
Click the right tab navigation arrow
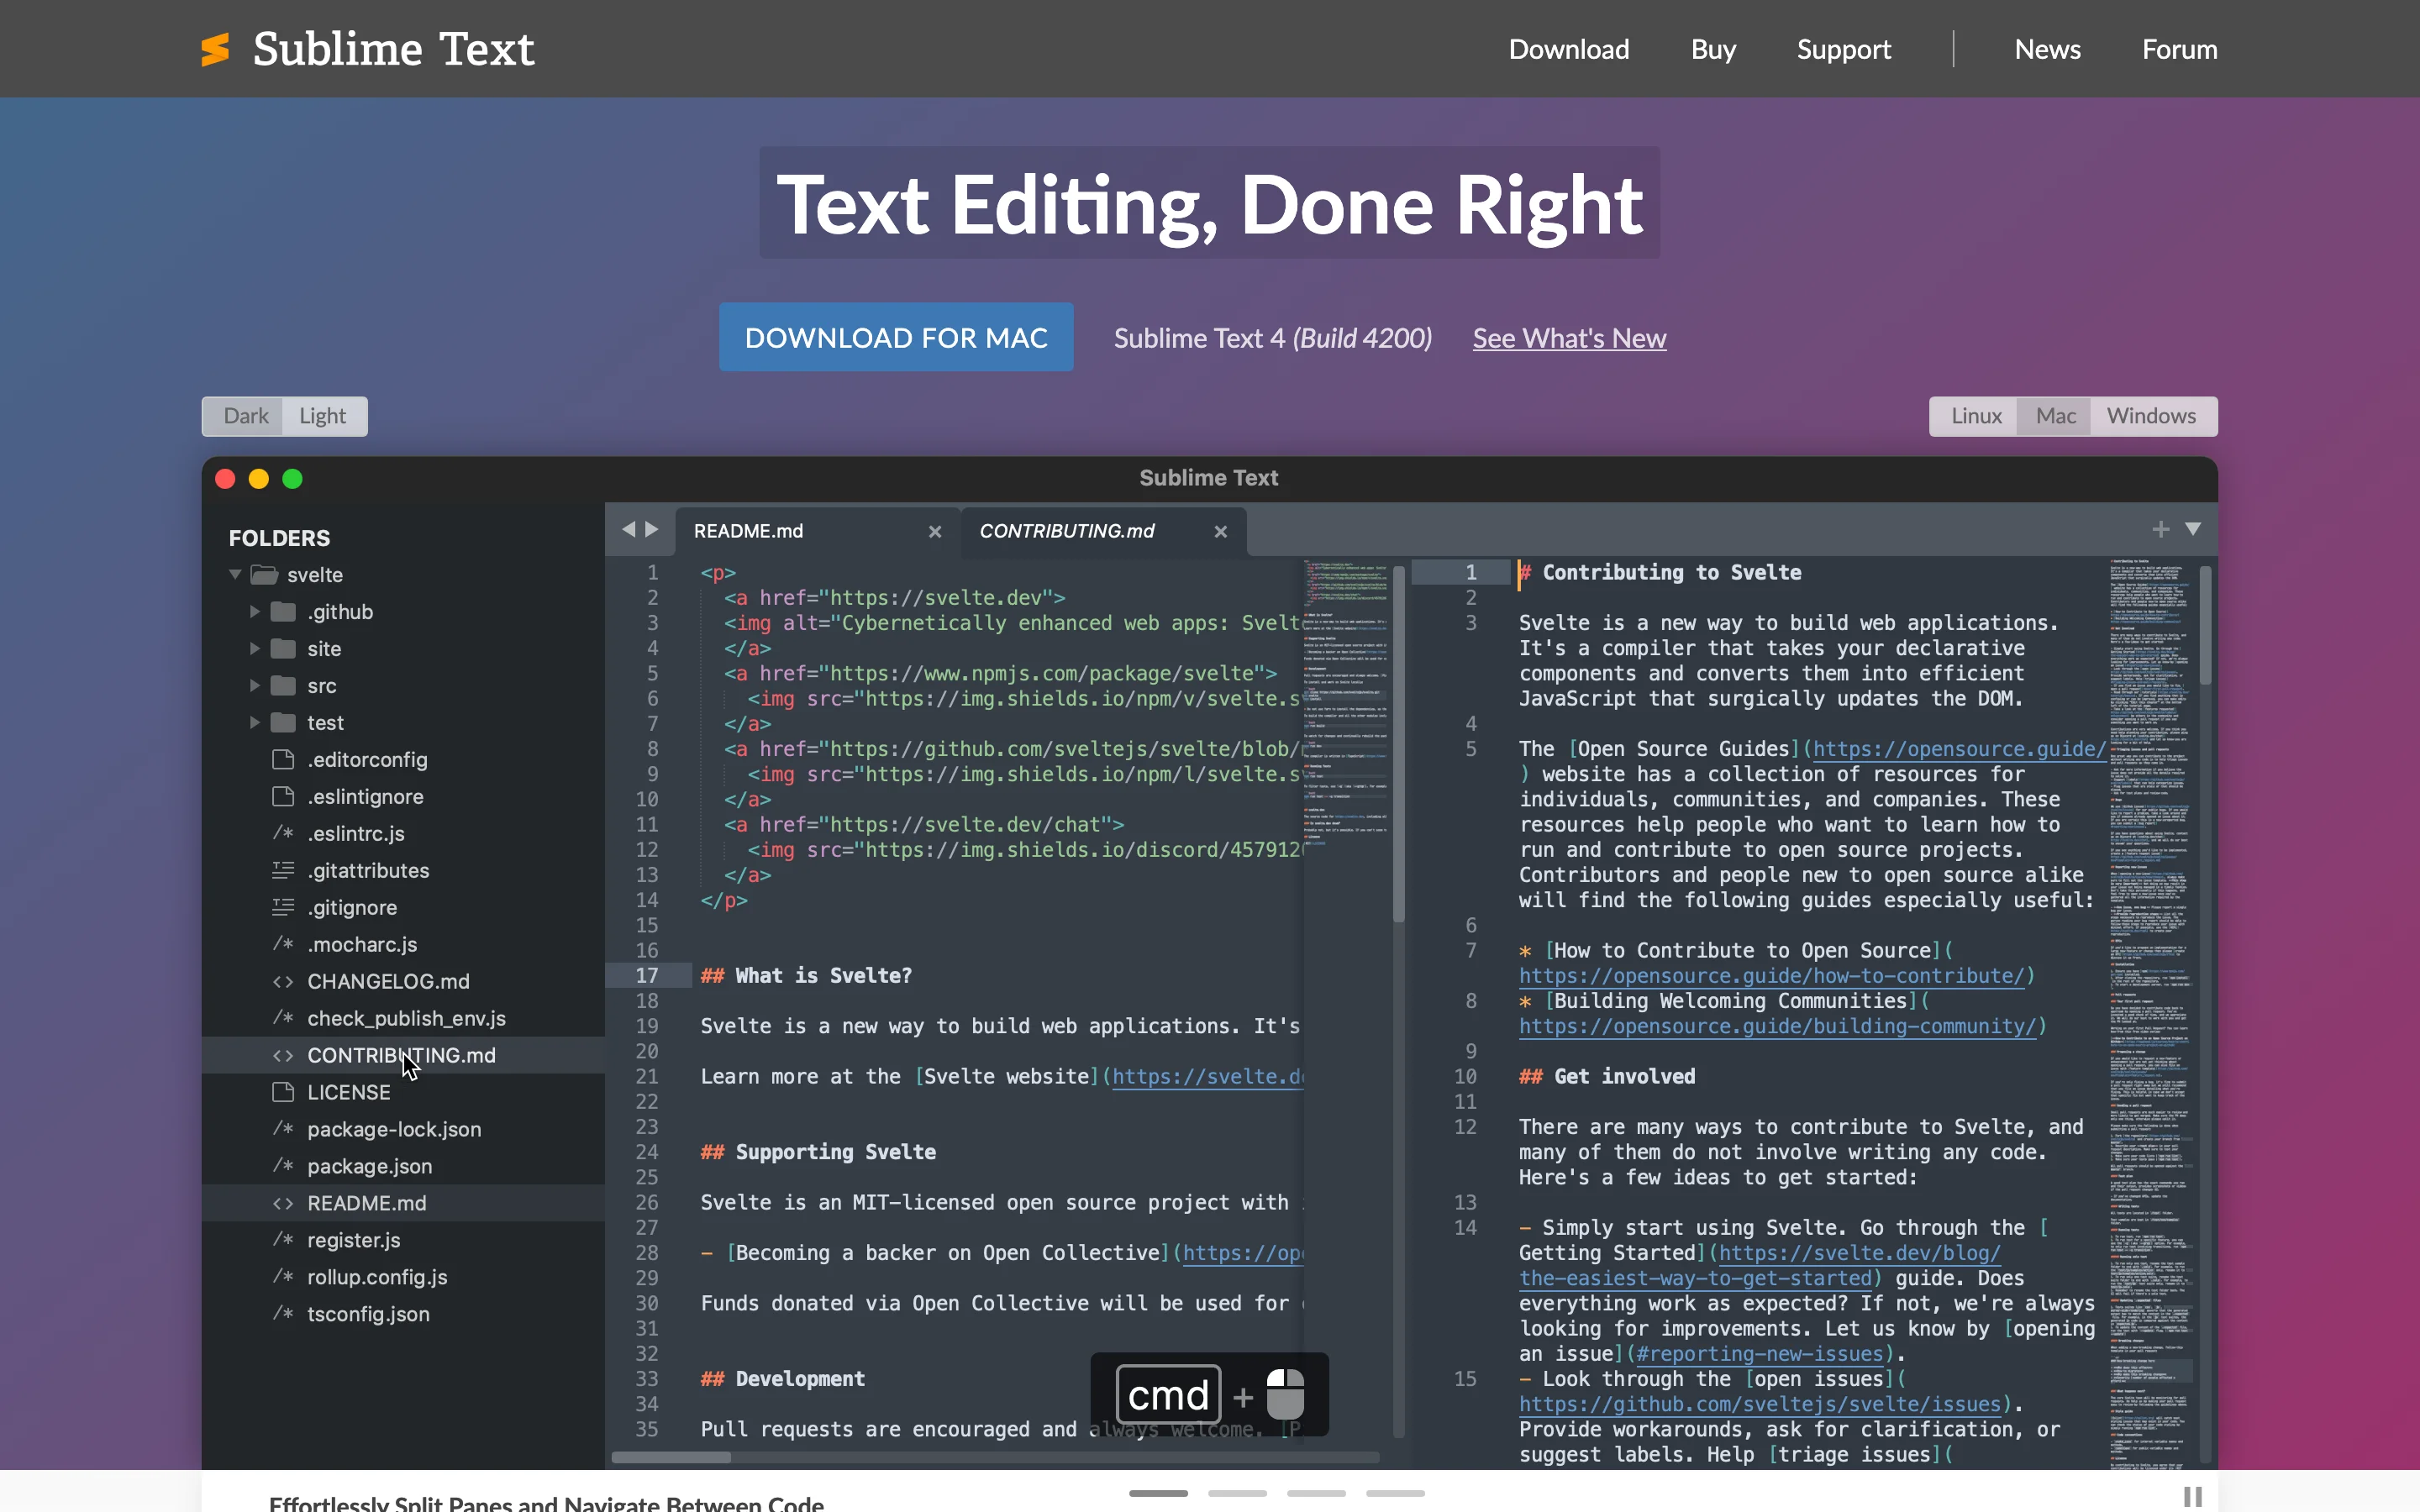654,530
